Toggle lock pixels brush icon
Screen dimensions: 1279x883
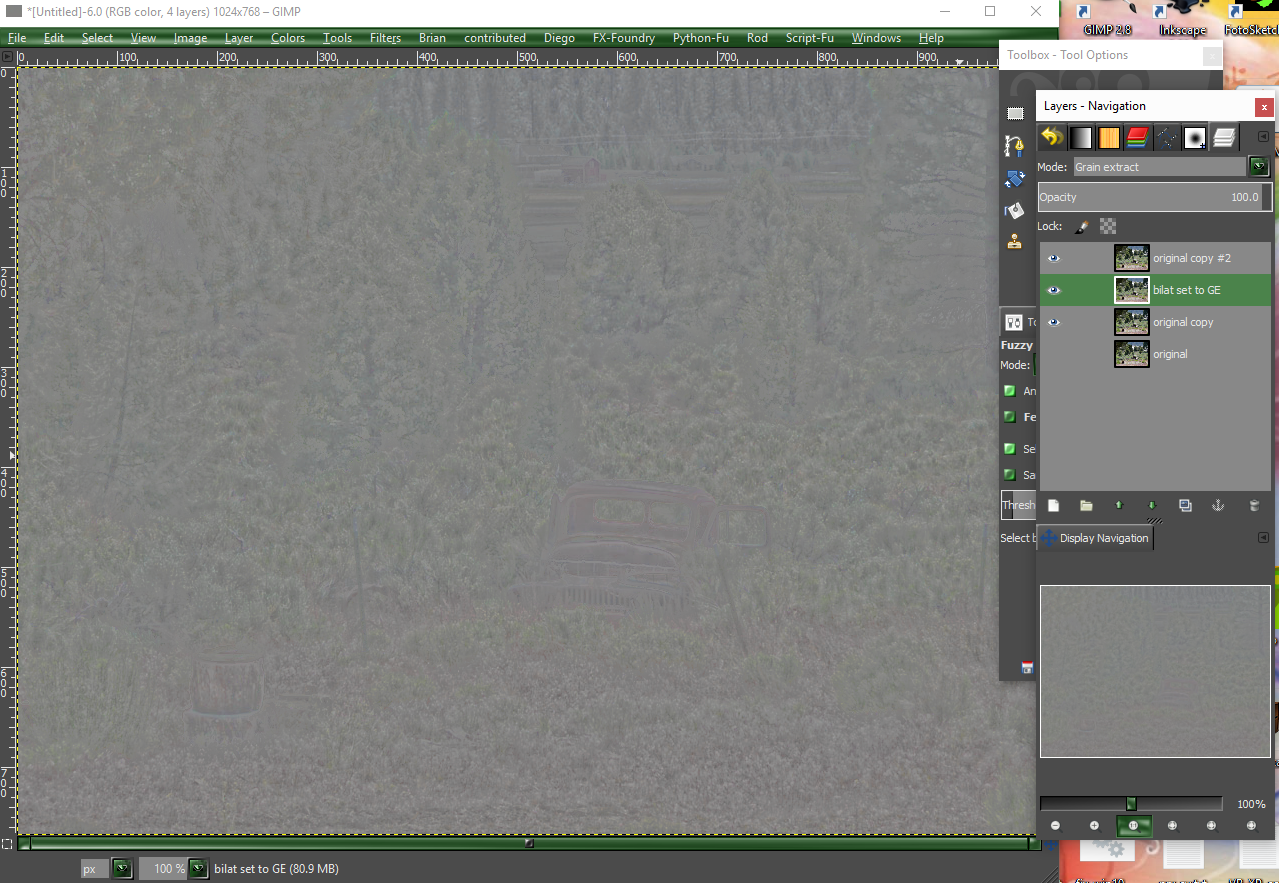pos(1081,227)
